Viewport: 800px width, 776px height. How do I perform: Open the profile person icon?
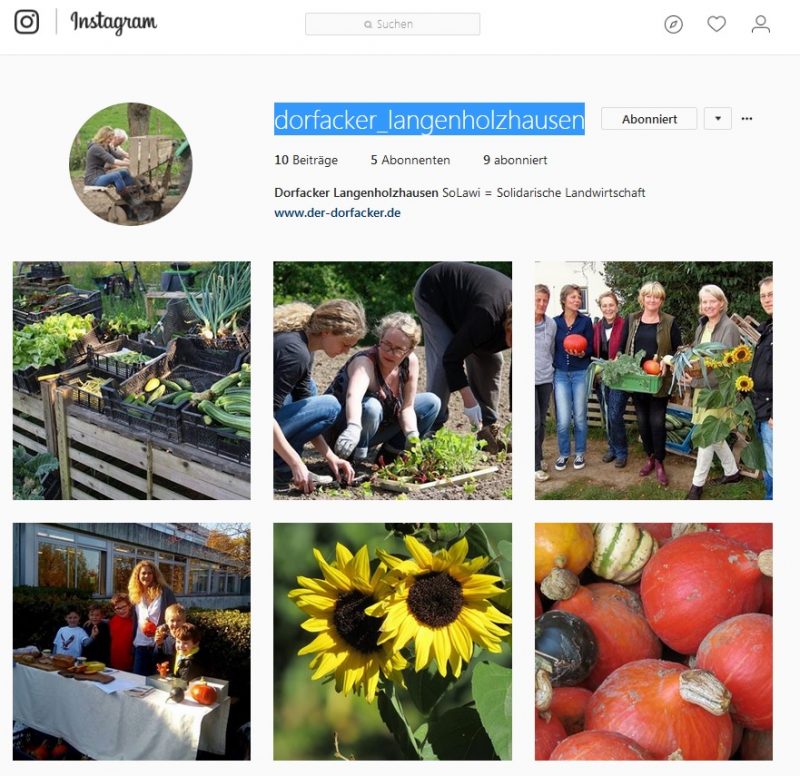pyautogui.click(x=761, y=24)
